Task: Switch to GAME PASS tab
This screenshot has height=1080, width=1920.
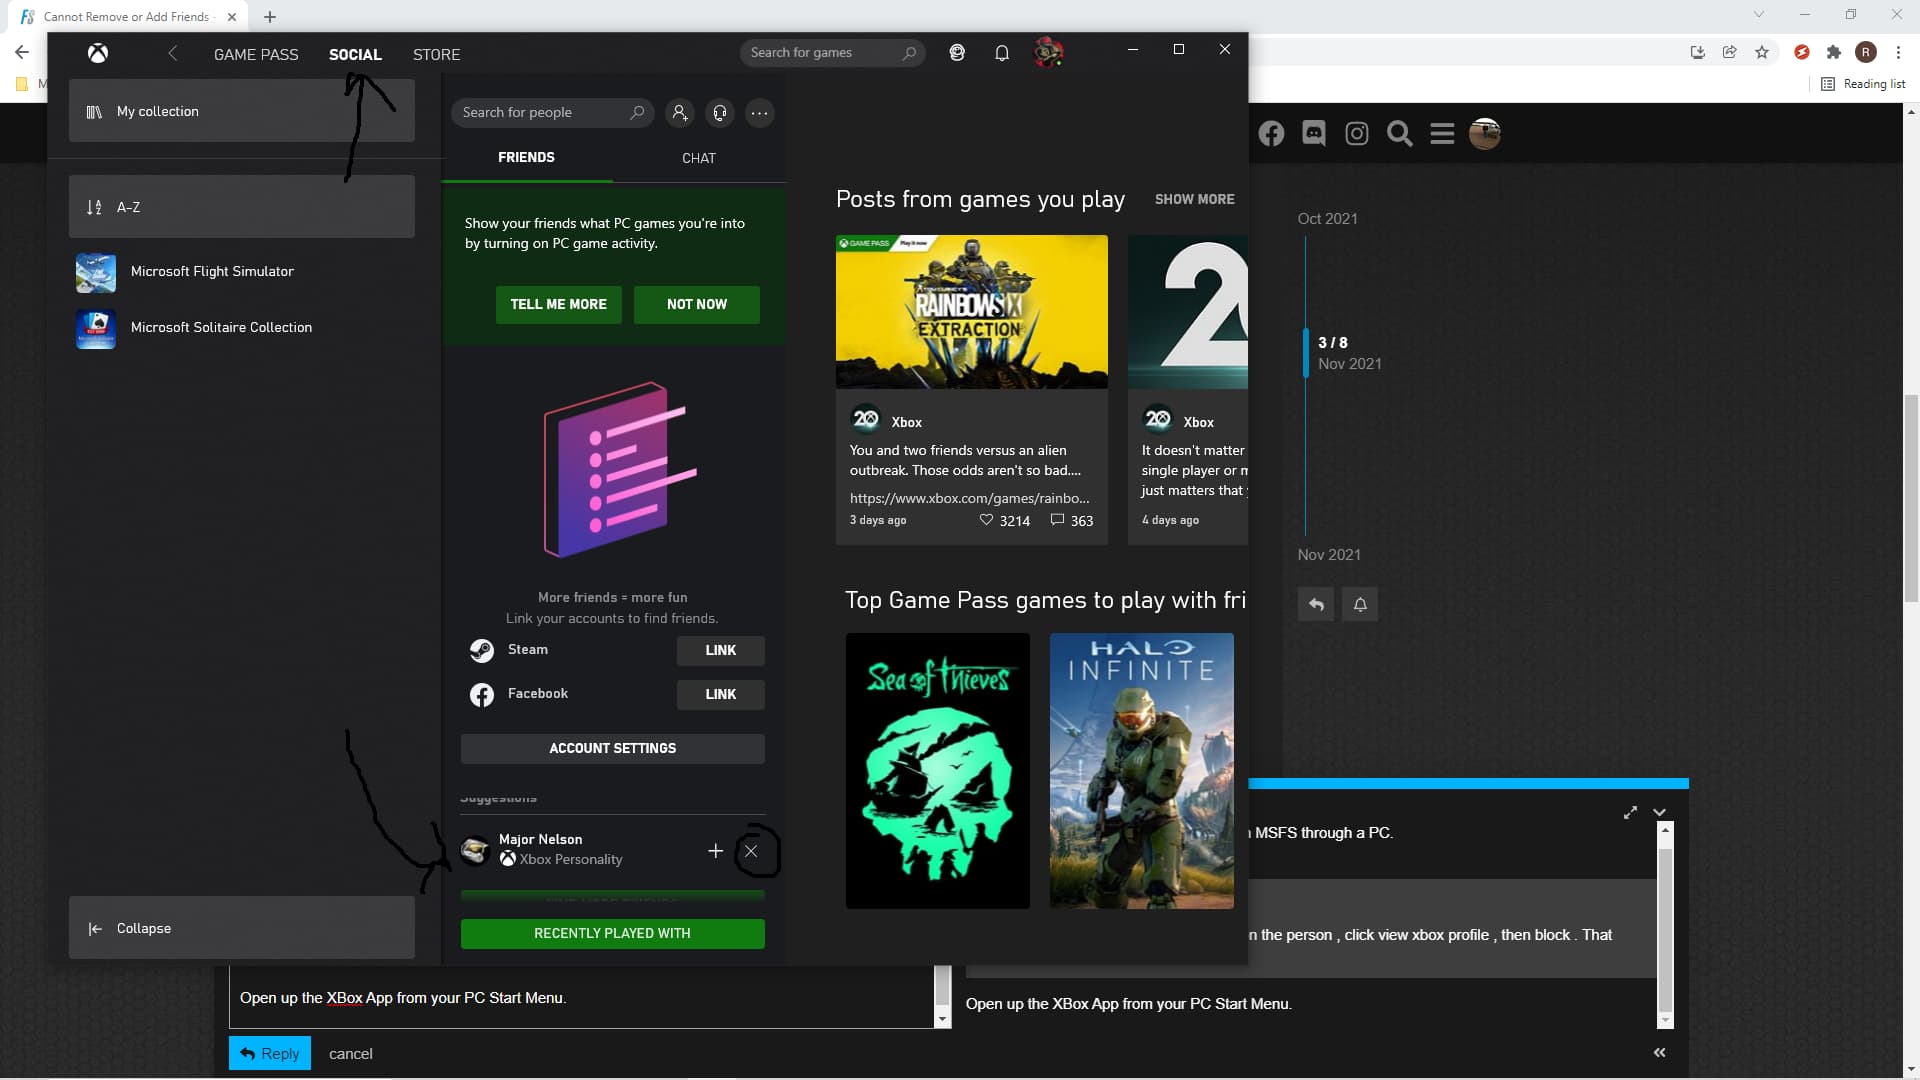Action: tap(256, 54)
